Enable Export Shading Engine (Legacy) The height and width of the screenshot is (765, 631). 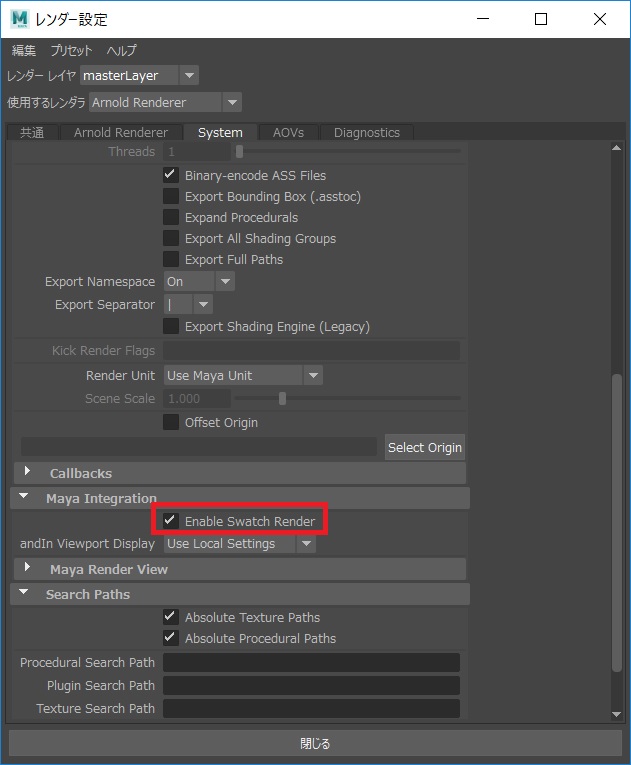171,326
